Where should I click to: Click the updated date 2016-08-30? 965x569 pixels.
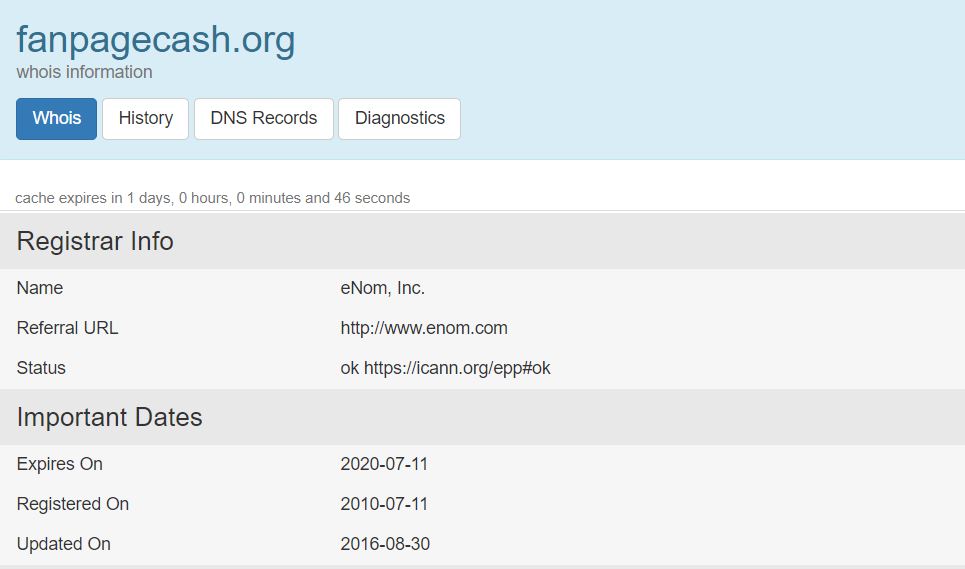click(385, 544)
